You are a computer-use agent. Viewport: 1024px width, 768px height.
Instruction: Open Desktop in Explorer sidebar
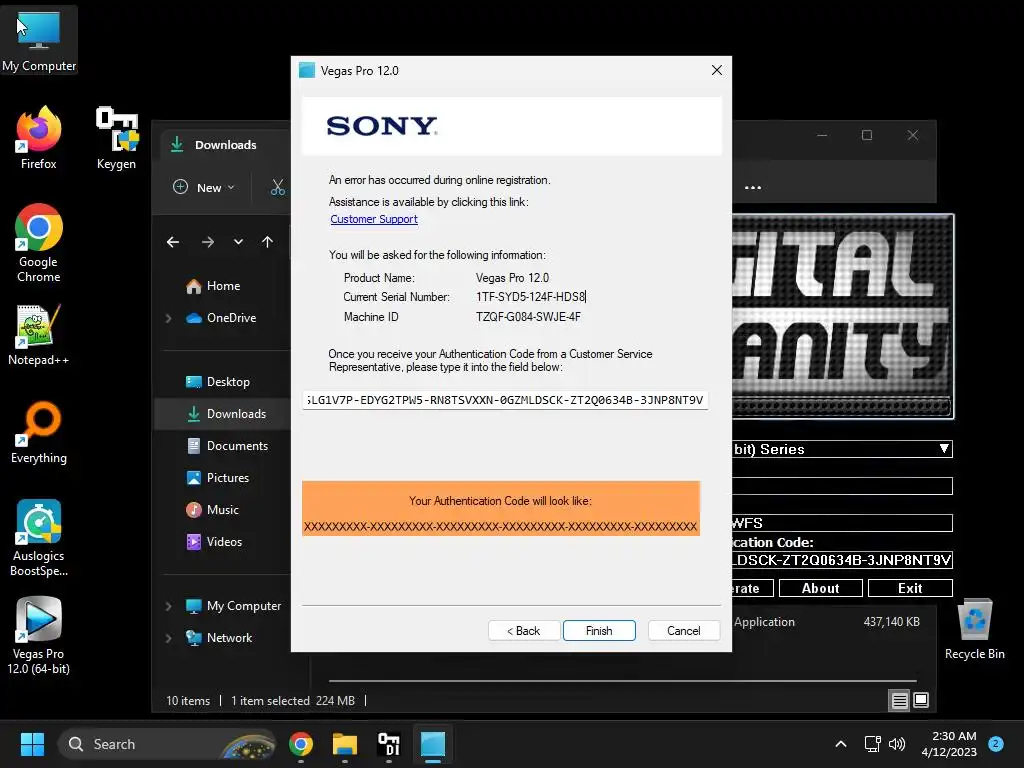[218, 382]
